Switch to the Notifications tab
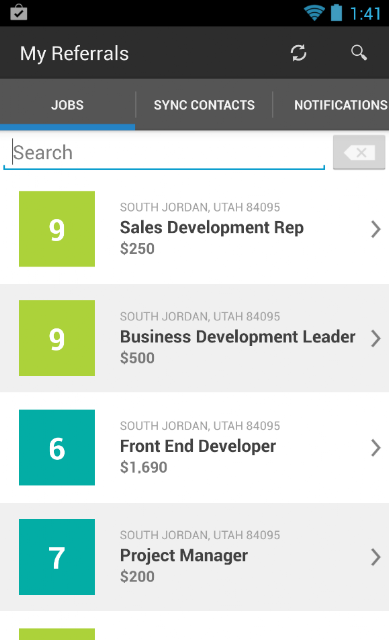The image size is (389, 640). coord(340,105)
